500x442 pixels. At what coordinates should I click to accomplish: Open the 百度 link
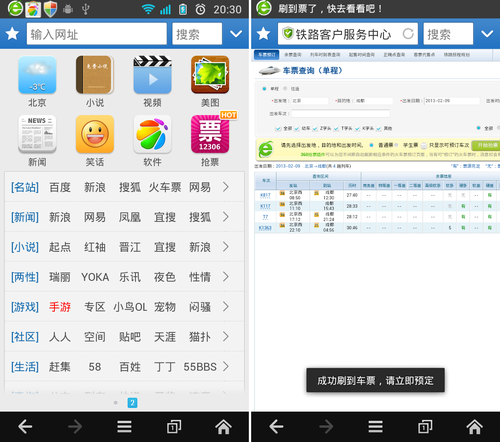coord(60,187)
